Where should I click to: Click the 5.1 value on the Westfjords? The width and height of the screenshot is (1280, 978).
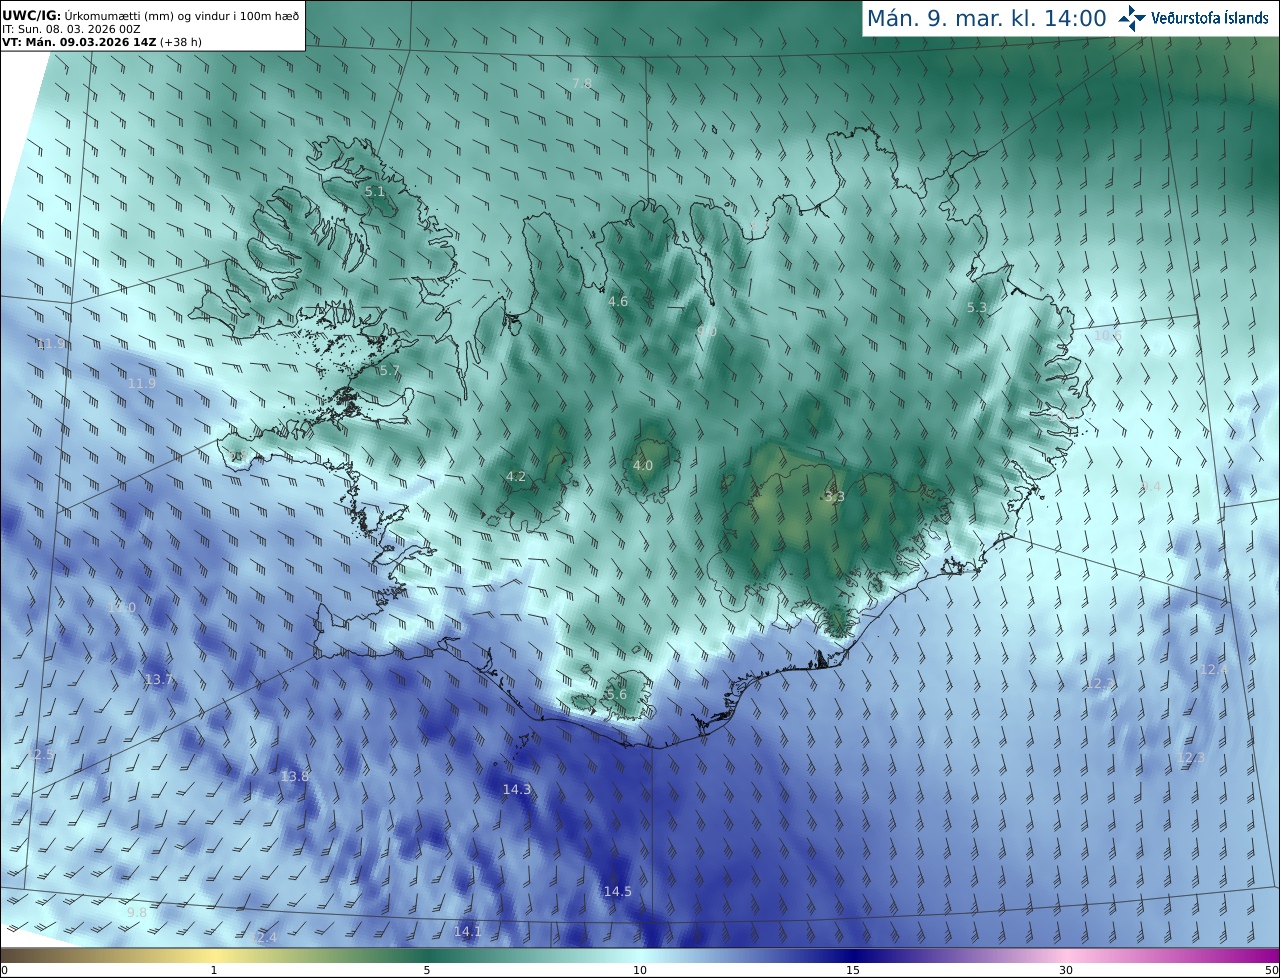pyautogui.click(x=375, y=190)
